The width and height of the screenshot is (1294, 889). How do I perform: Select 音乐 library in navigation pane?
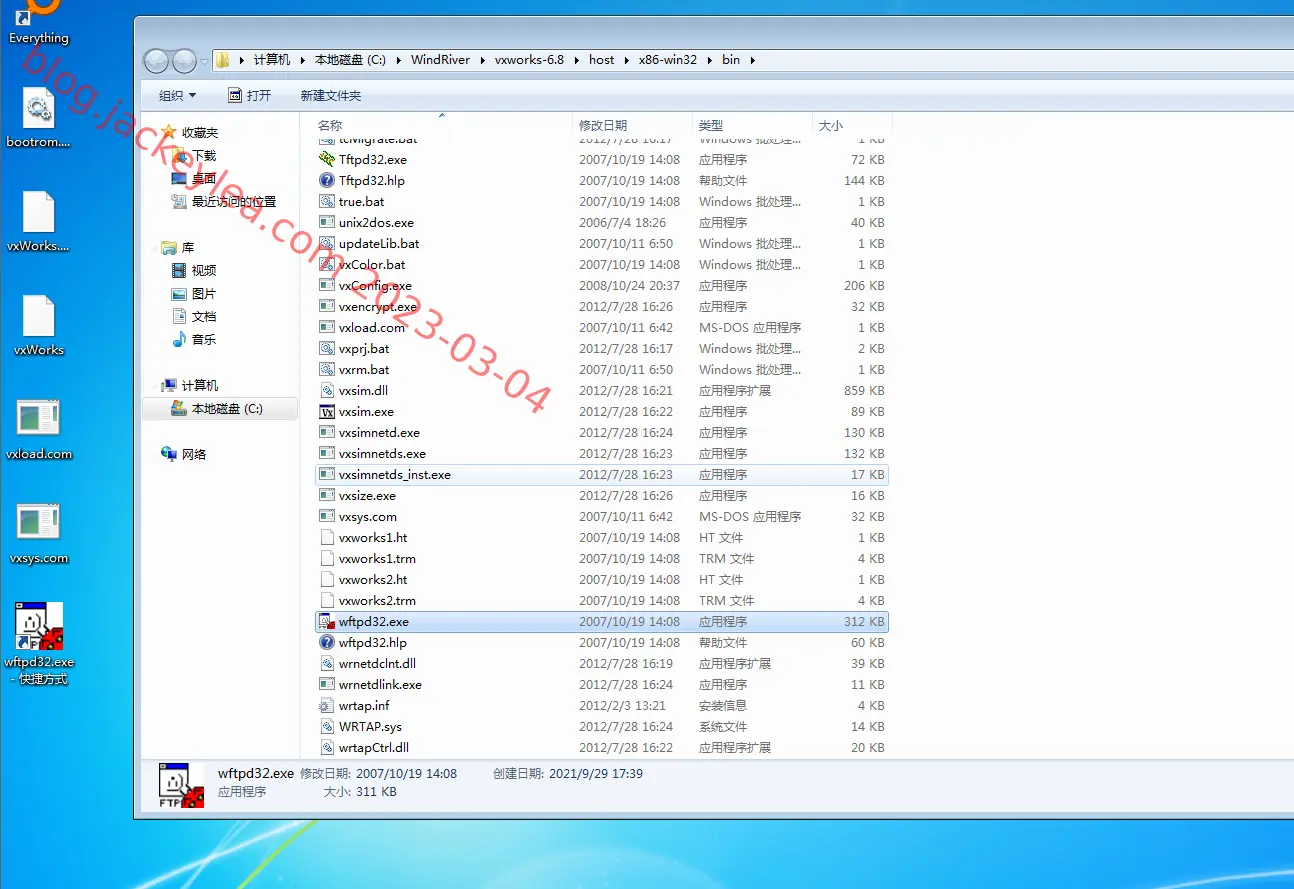(x=204, y=340)
